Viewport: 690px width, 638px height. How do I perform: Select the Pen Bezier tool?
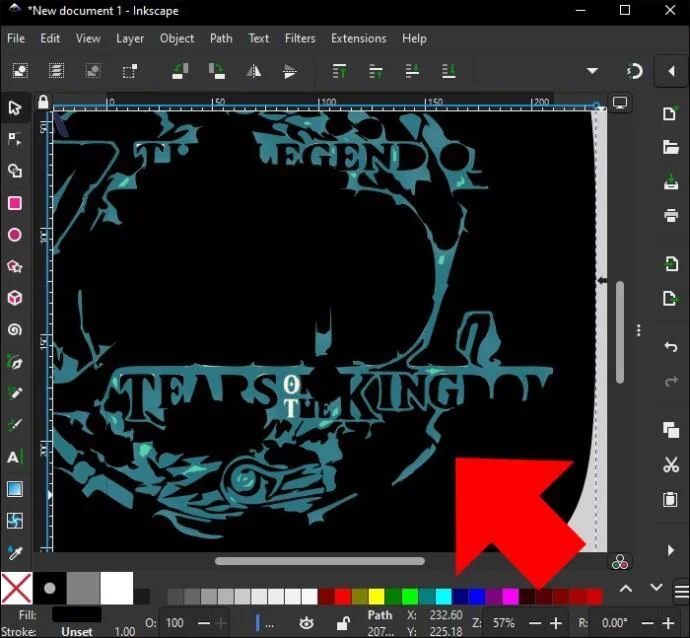(x=15, y=362)
